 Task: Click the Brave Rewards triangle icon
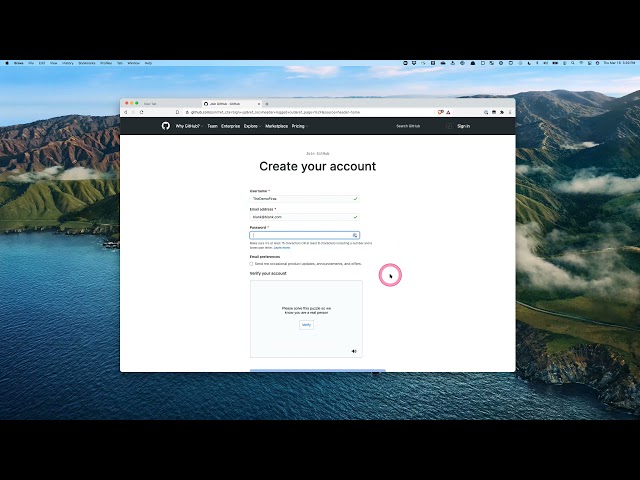[448, 112]
